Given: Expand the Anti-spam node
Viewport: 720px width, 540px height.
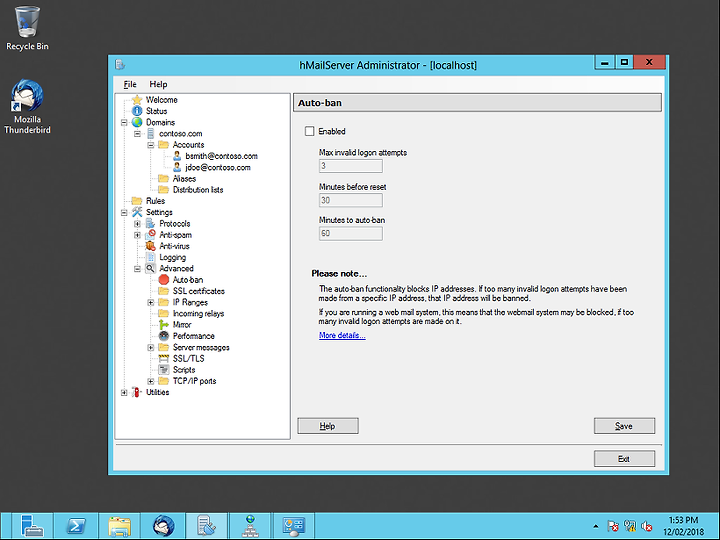Looking at the screenshot, I should (137, 235).
